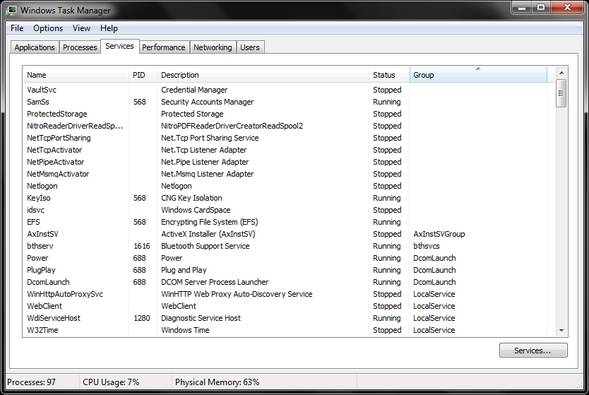Click the Task Manager title bar icon
Viewport: 589px width, 395px height.
point(12,10)
